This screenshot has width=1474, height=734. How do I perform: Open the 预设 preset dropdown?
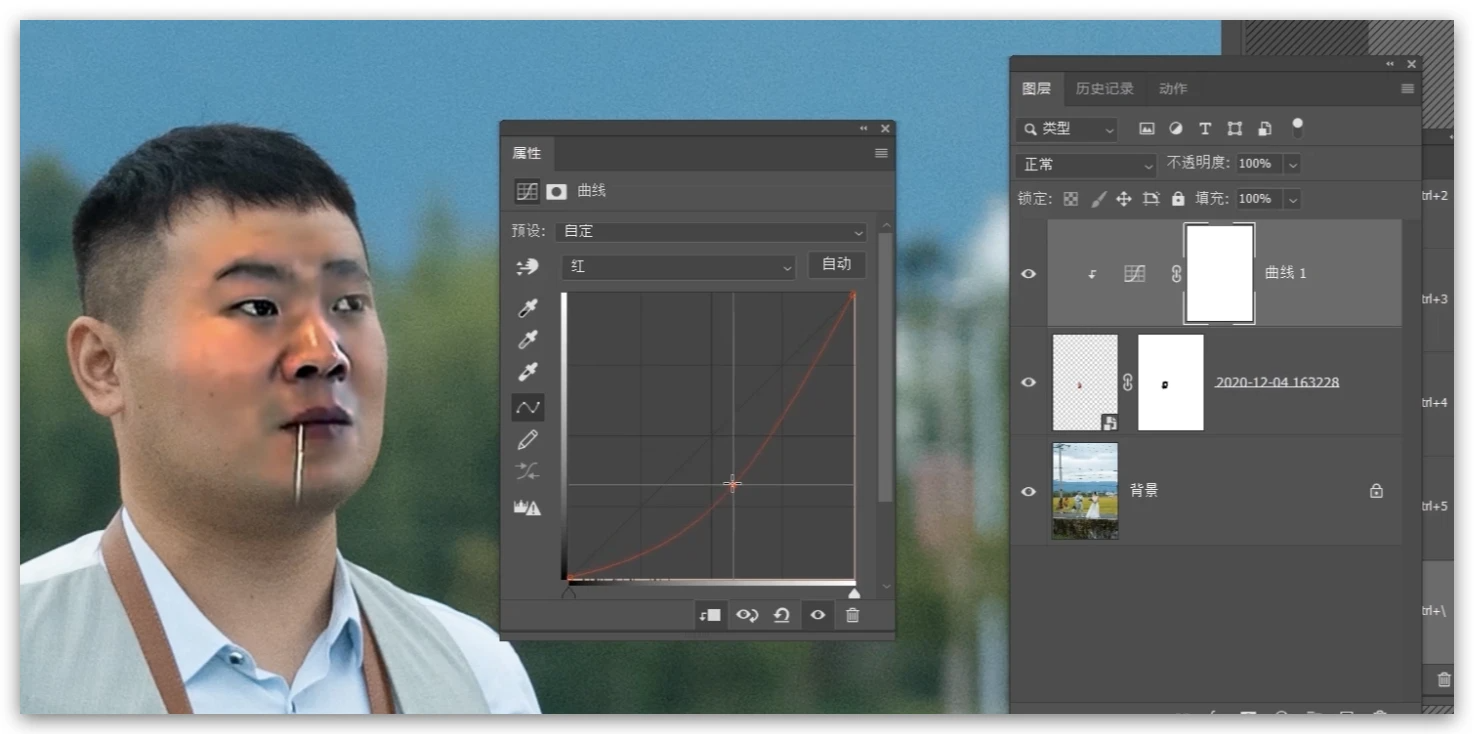(x=712, y=231)
